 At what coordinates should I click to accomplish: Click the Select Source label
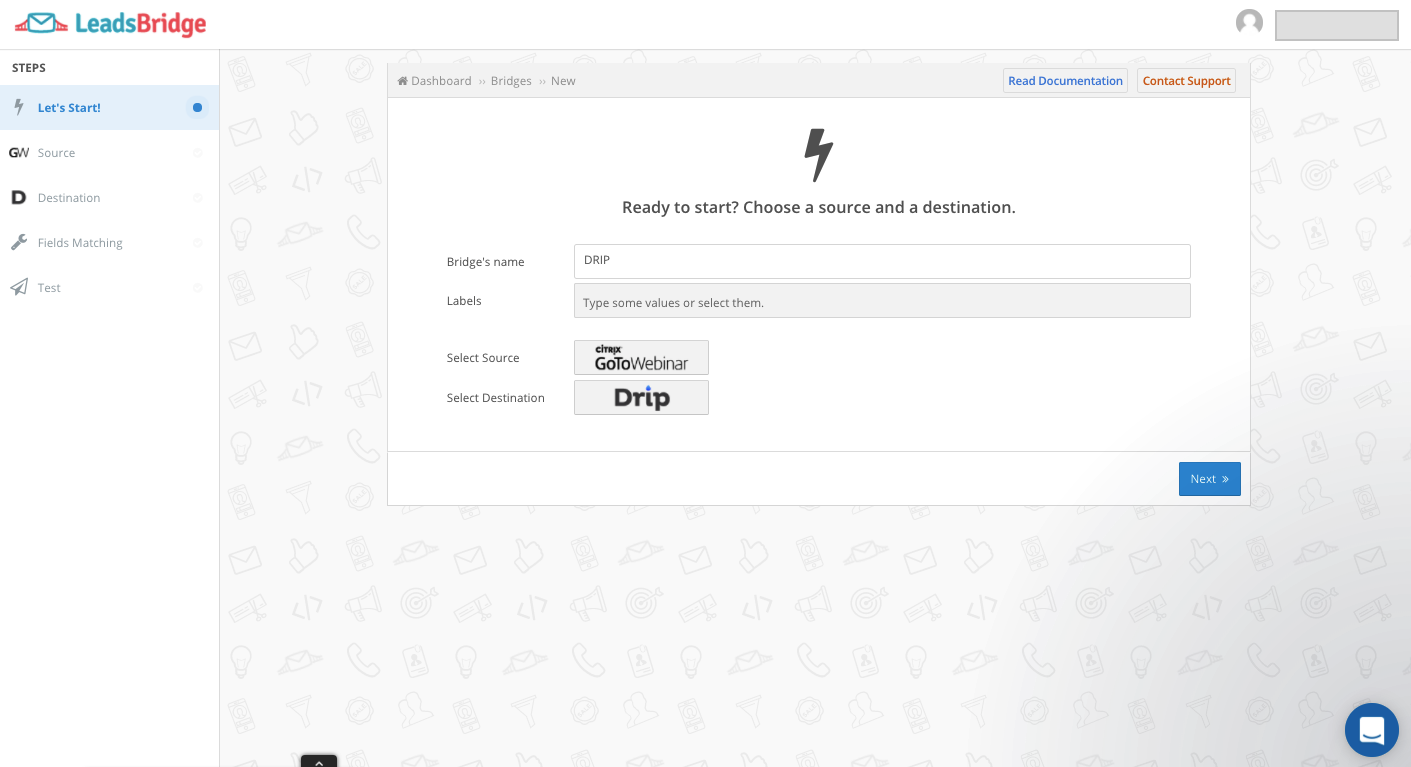pos(483,358)
